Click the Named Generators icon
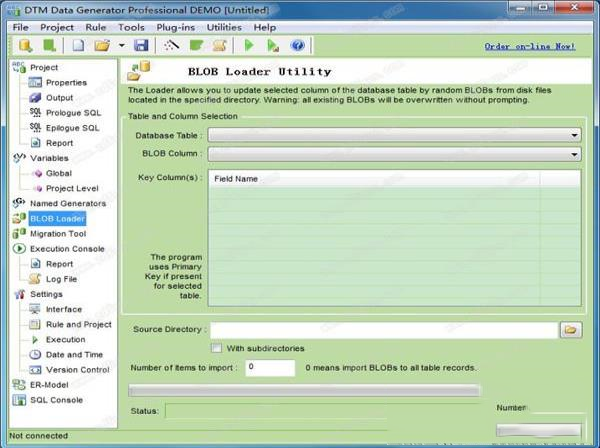 [x=19, y=202]
